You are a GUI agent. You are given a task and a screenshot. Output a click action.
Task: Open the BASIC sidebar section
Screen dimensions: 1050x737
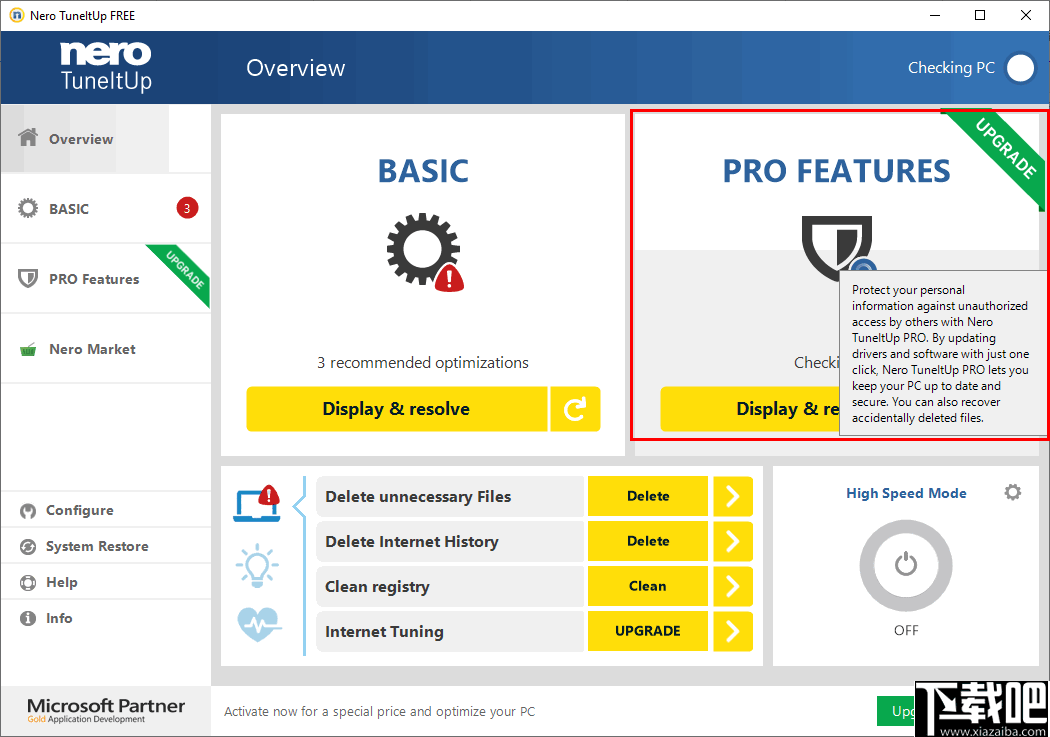[x=106, y=209]
